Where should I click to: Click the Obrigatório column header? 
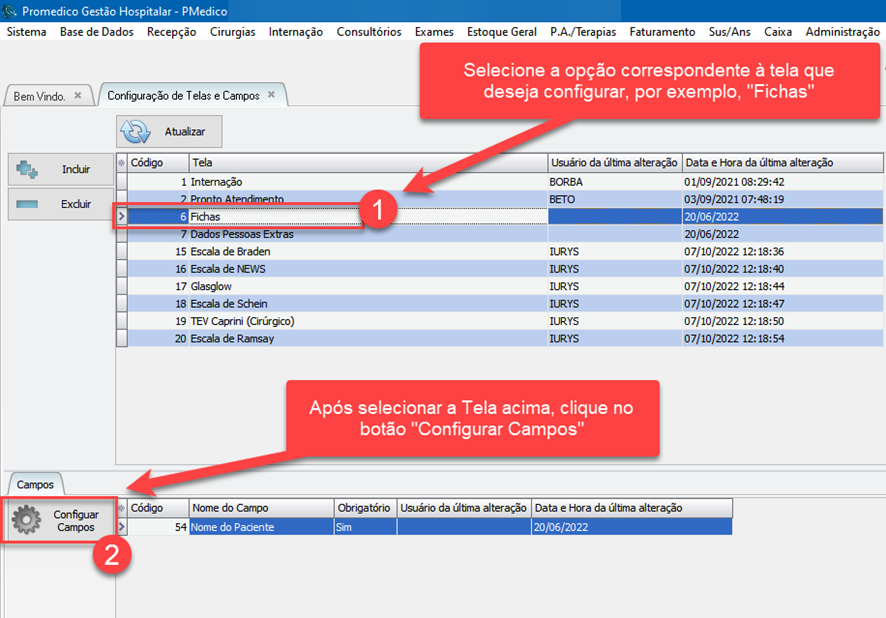[x=364, y=508]
